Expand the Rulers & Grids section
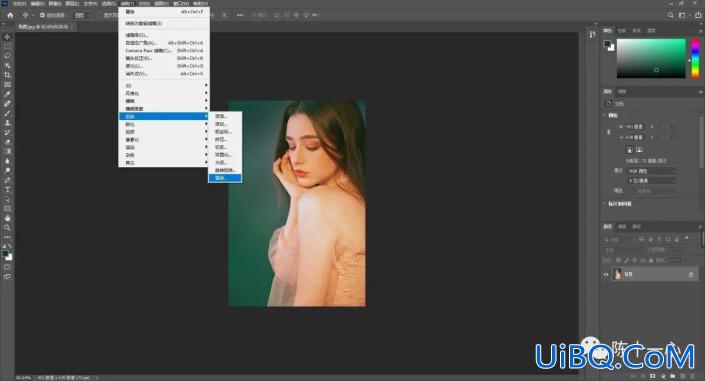705x381 pixels. click(604, 204)
